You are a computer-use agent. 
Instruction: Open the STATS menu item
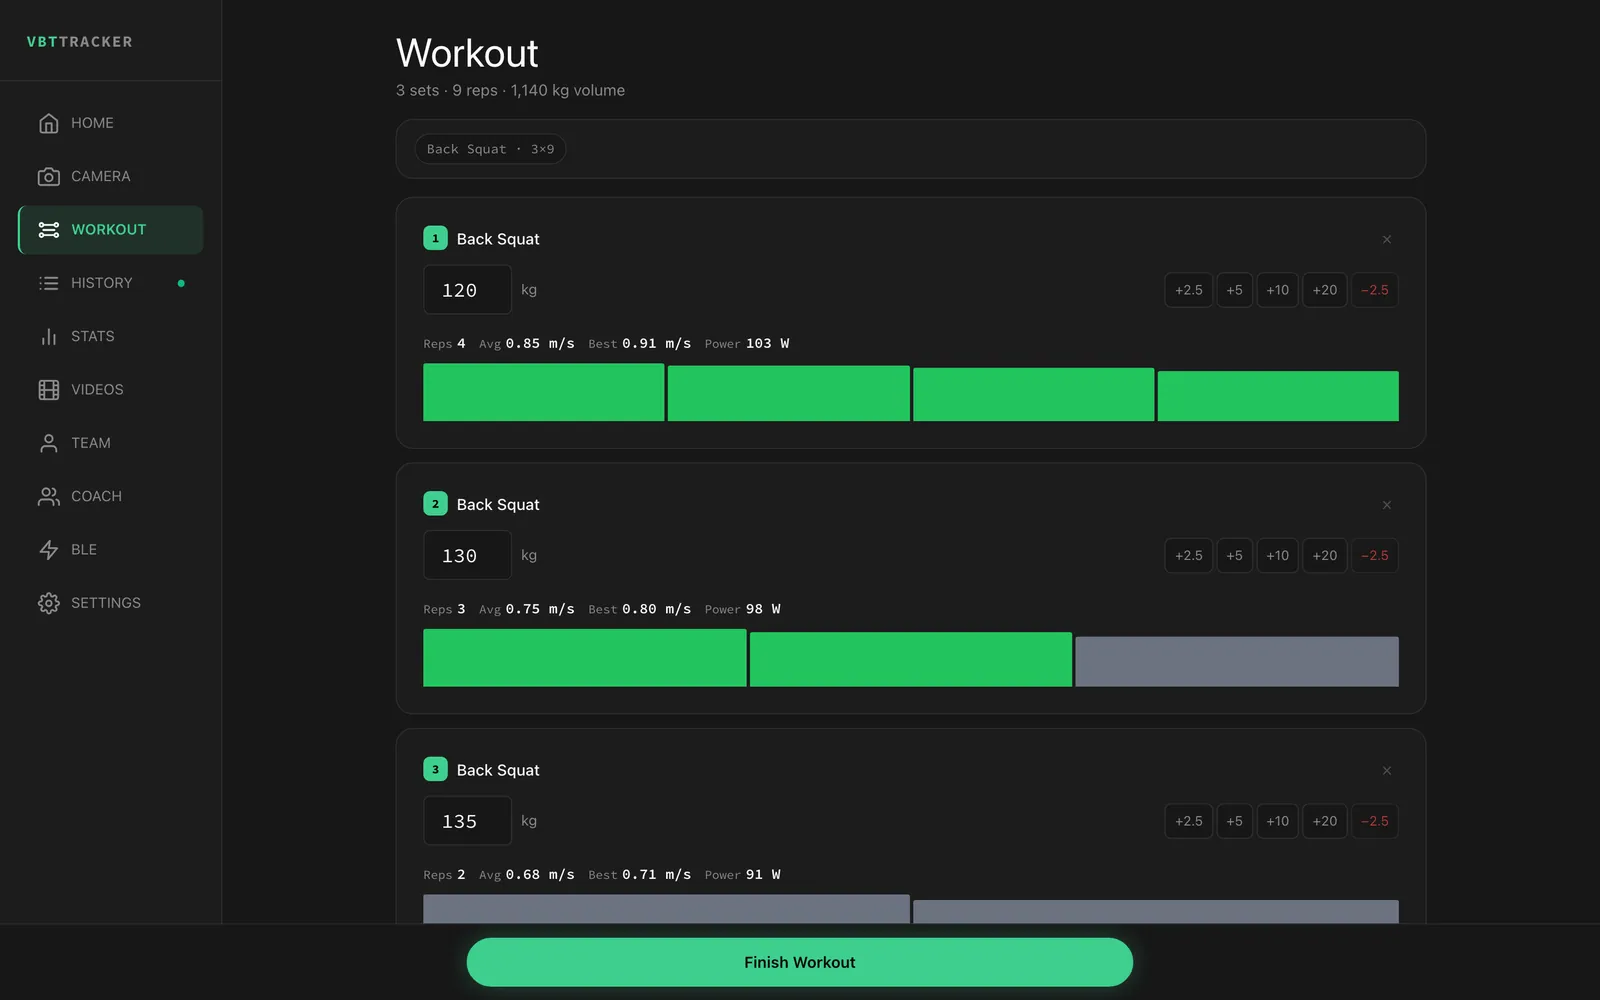click(x=110, y=336)
